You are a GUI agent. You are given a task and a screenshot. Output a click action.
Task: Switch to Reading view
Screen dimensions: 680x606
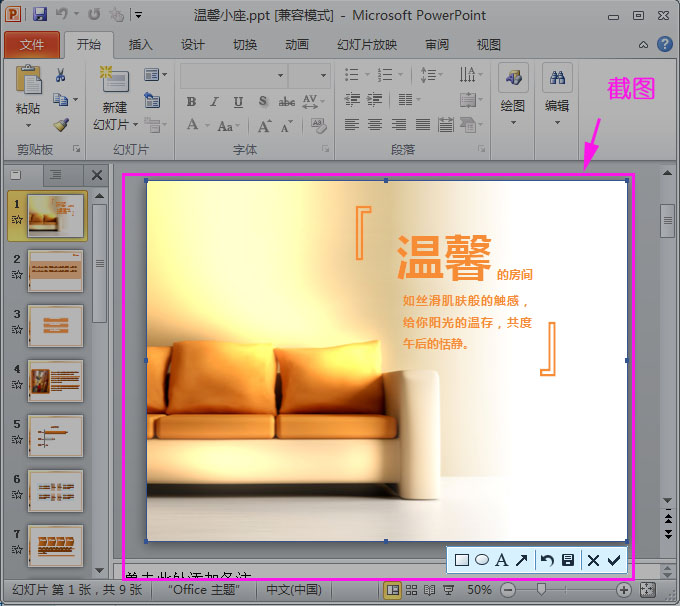click(429, 590)
